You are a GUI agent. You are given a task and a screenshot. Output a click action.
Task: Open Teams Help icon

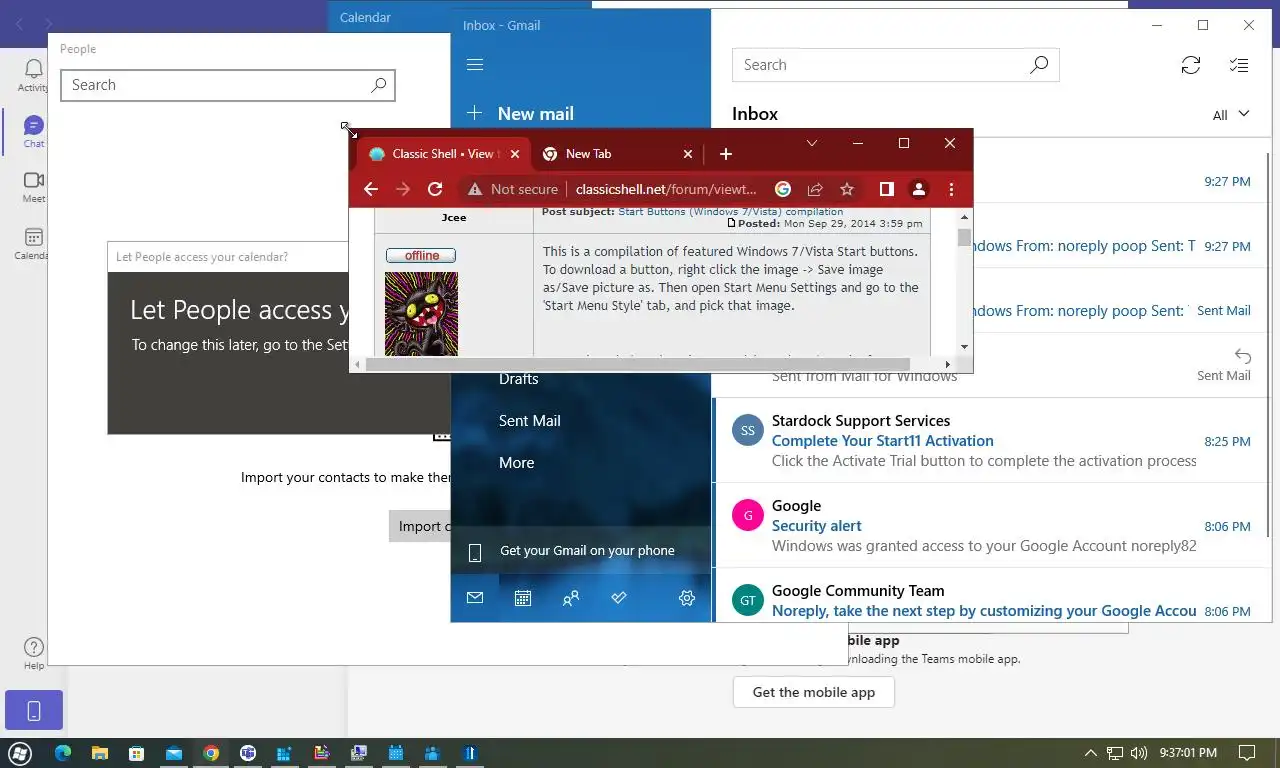[33, 654]
